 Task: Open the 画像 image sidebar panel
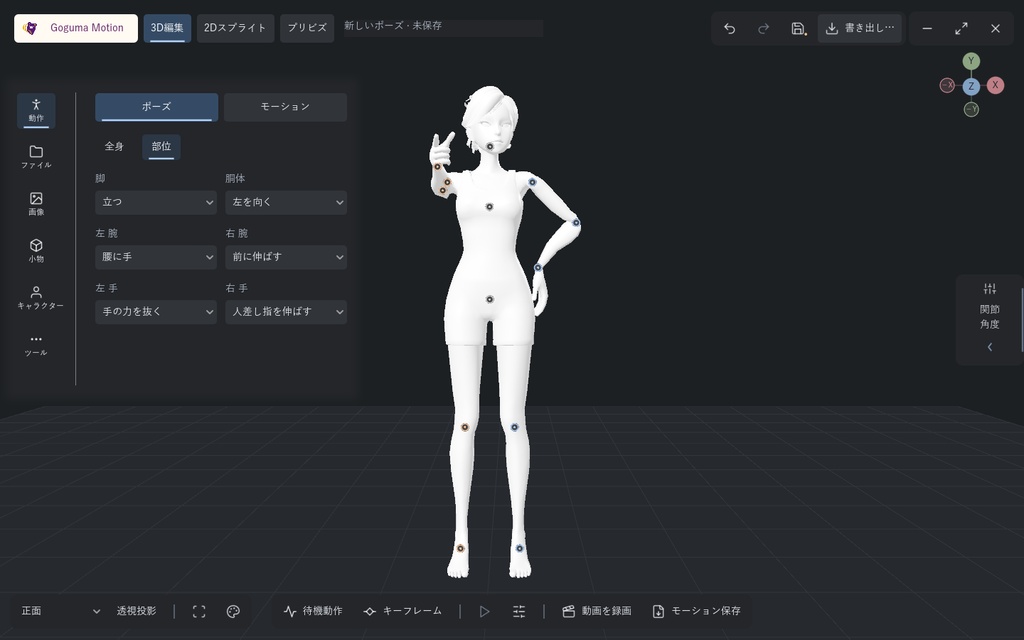click(36, 204)
